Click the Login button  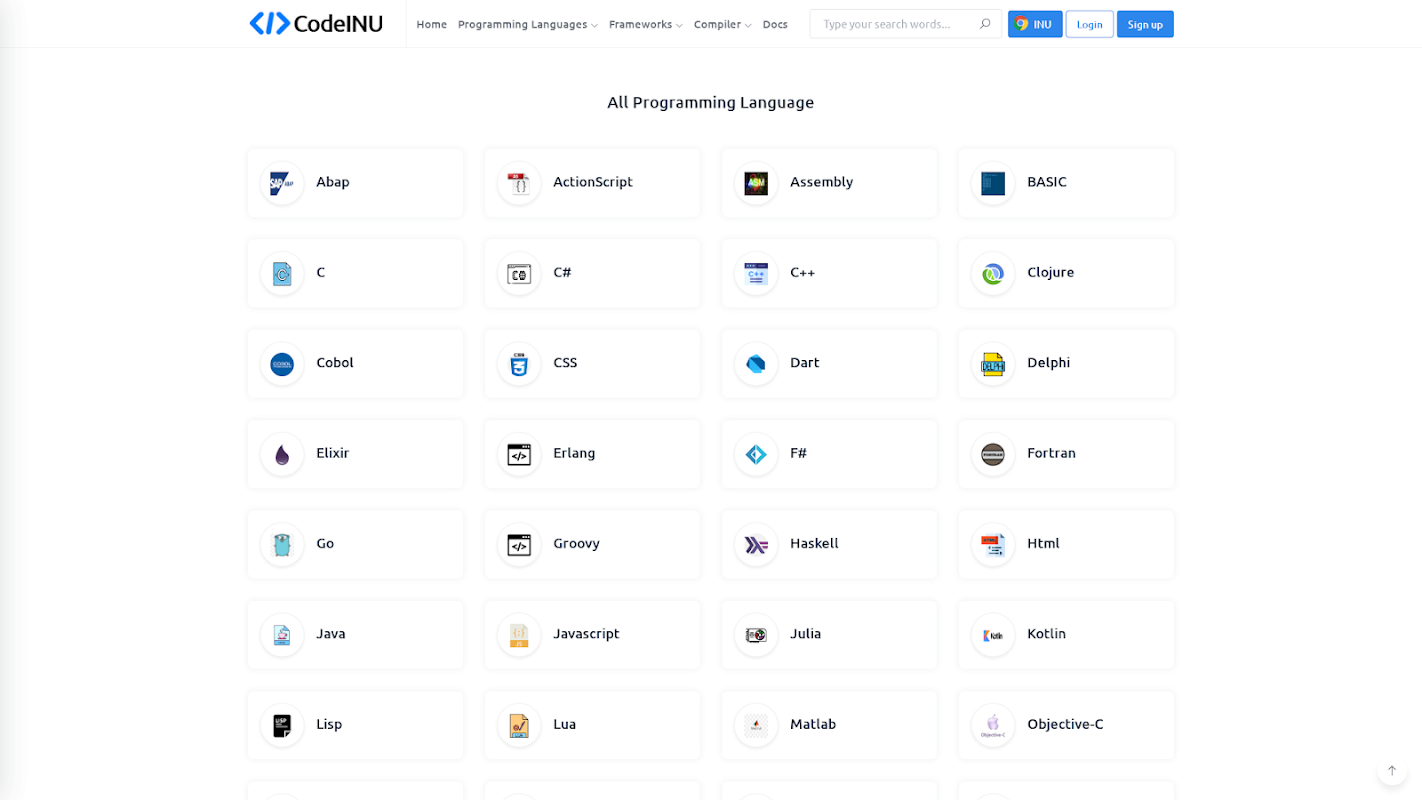(1090, 24)
